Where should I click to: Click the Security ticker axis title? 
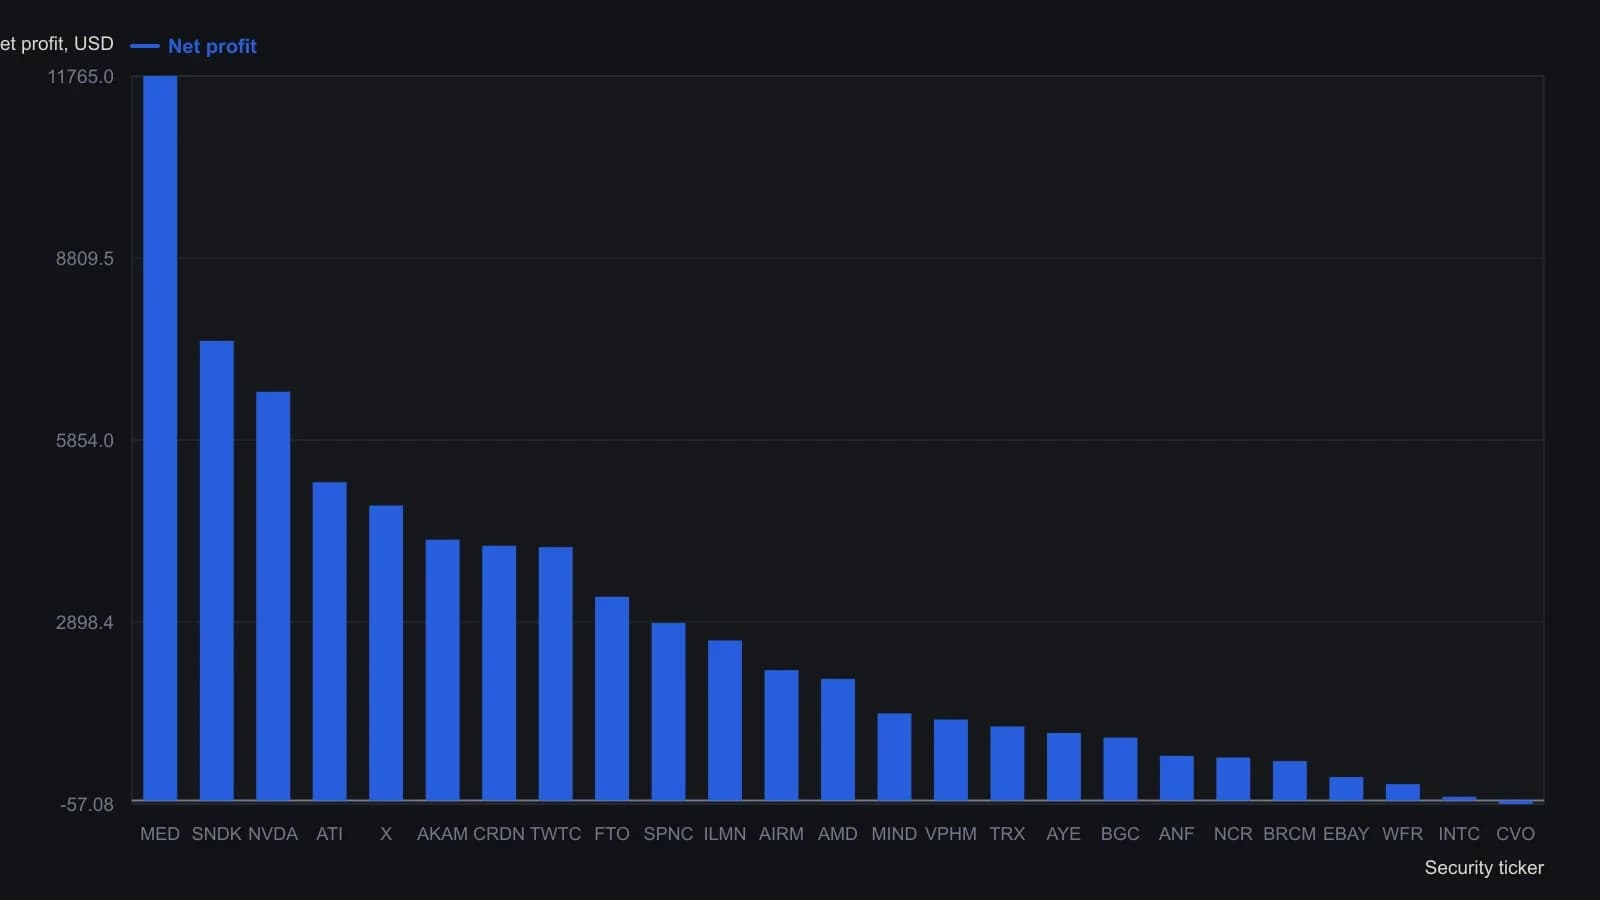(1484, 868)
